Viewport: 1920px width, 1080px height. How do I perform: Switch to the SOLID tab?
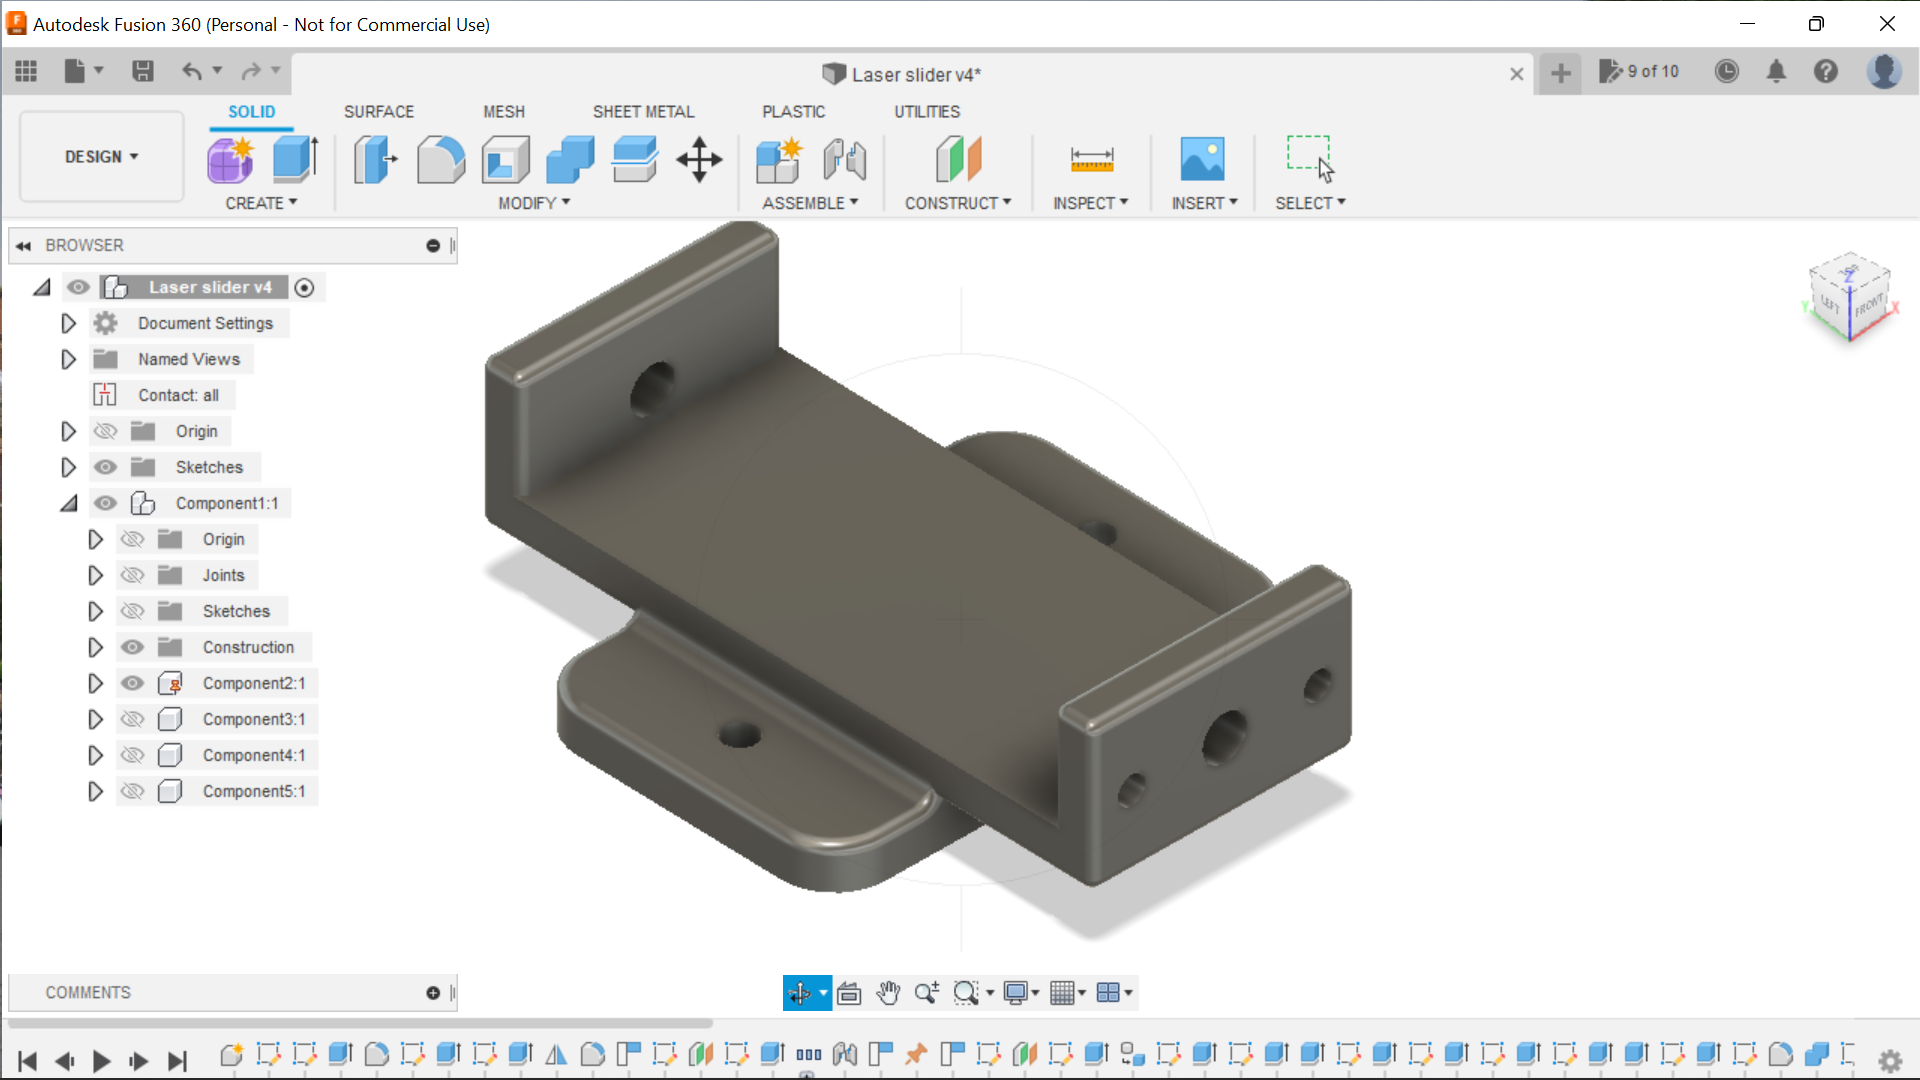[x=252, y=112]
